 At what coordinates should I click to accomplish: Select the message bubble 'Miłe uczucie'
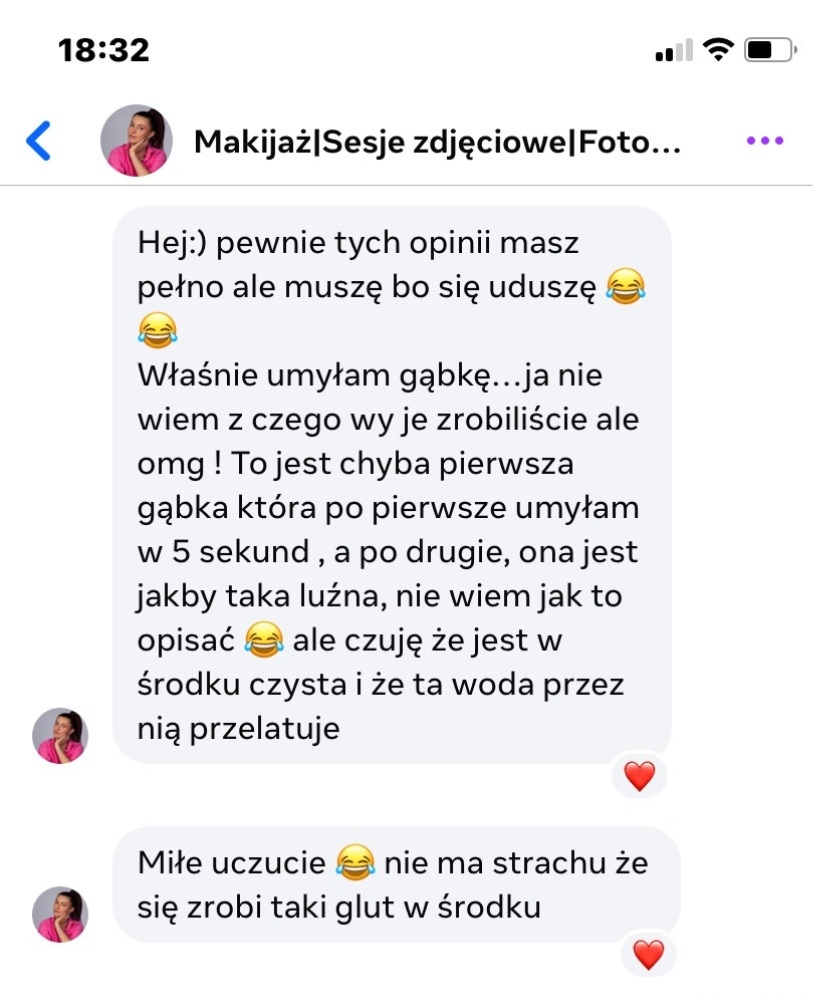pos(396,885)
